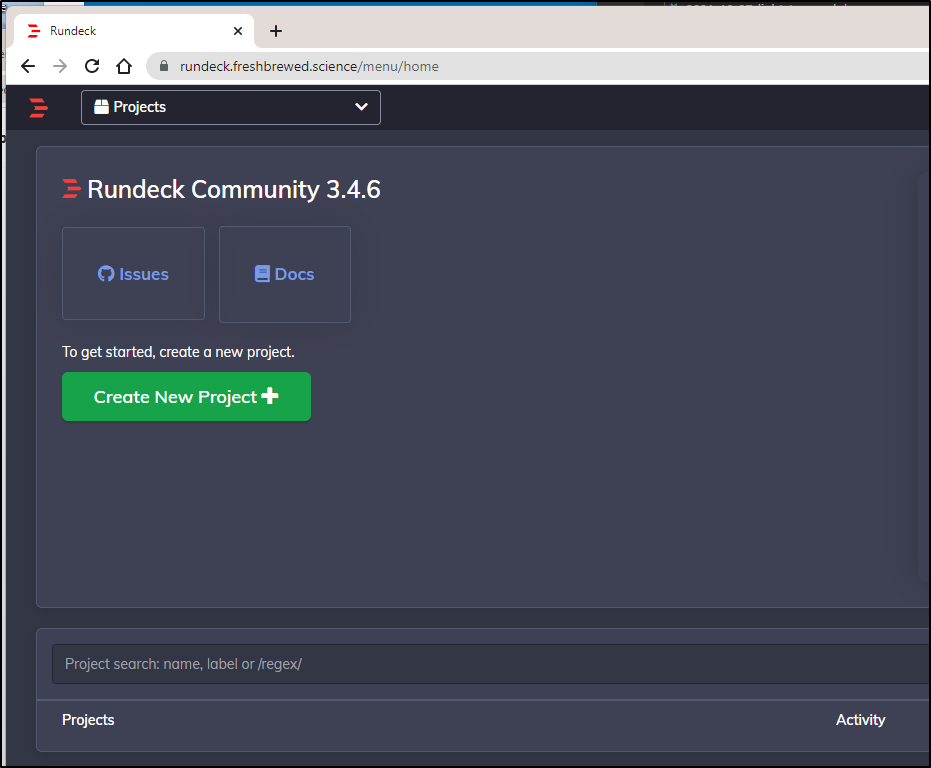Reload the page with the refresh icon

point(92,66)
